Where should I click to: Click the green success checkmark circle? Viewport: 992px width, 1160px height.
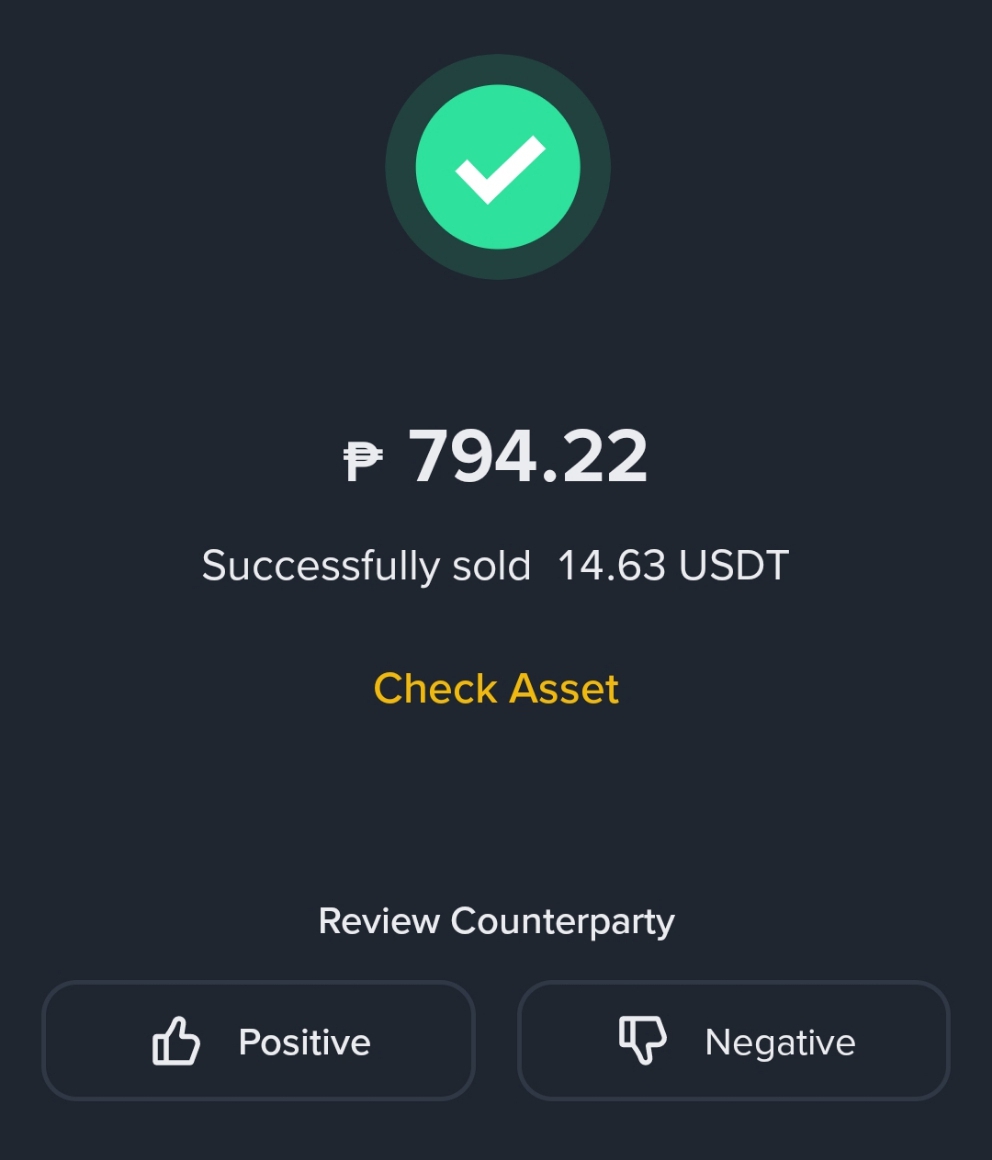pyautogui.click(x=498, y=166)
